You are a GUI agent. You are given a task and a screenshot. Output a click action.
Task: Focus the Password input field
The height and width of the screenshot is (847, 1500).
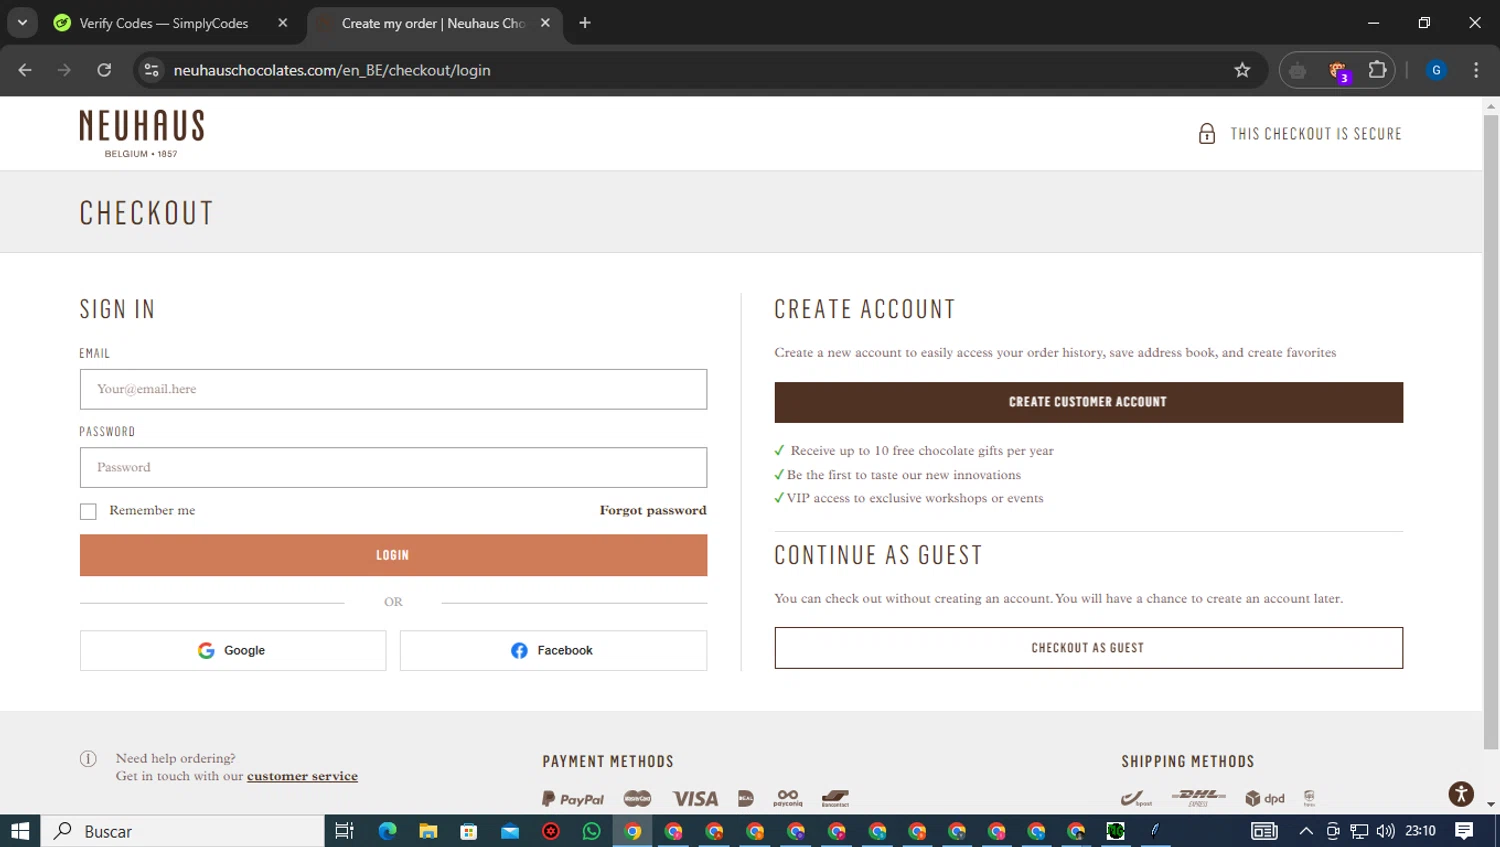click(x=393, y=467)
